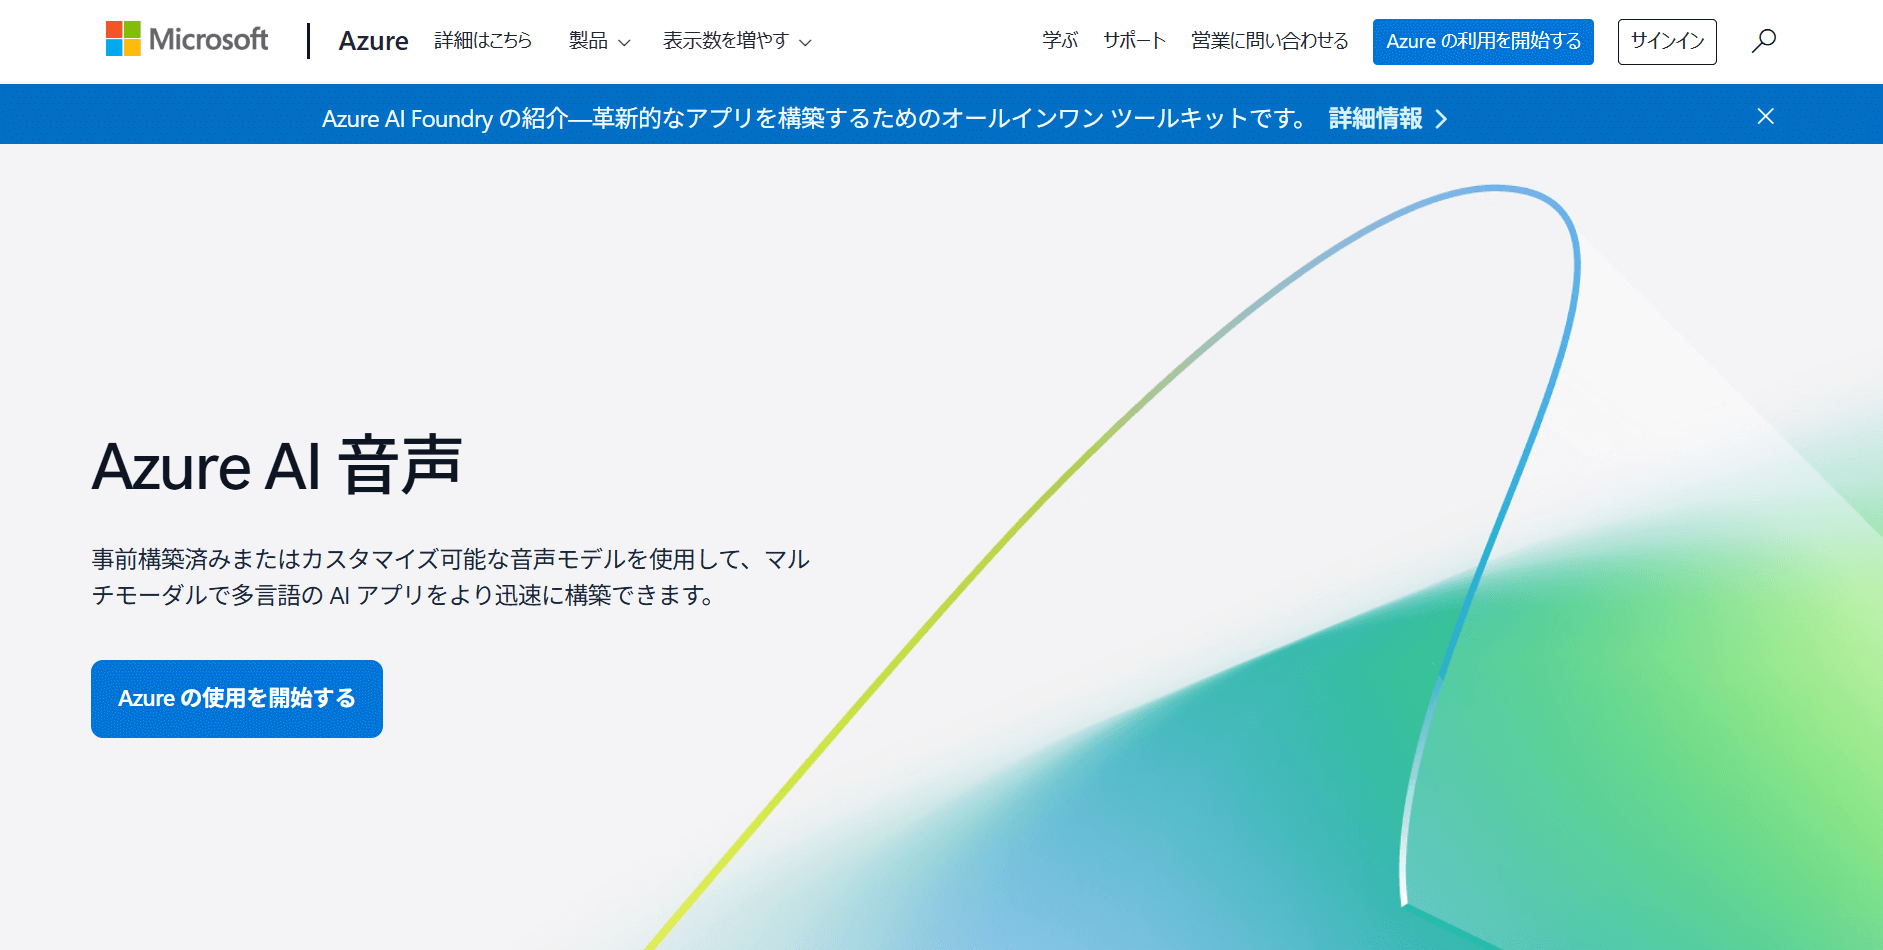The image size is (1883, 950).
Task: Click the chevron beside 製品
Action: pos(624,43)
